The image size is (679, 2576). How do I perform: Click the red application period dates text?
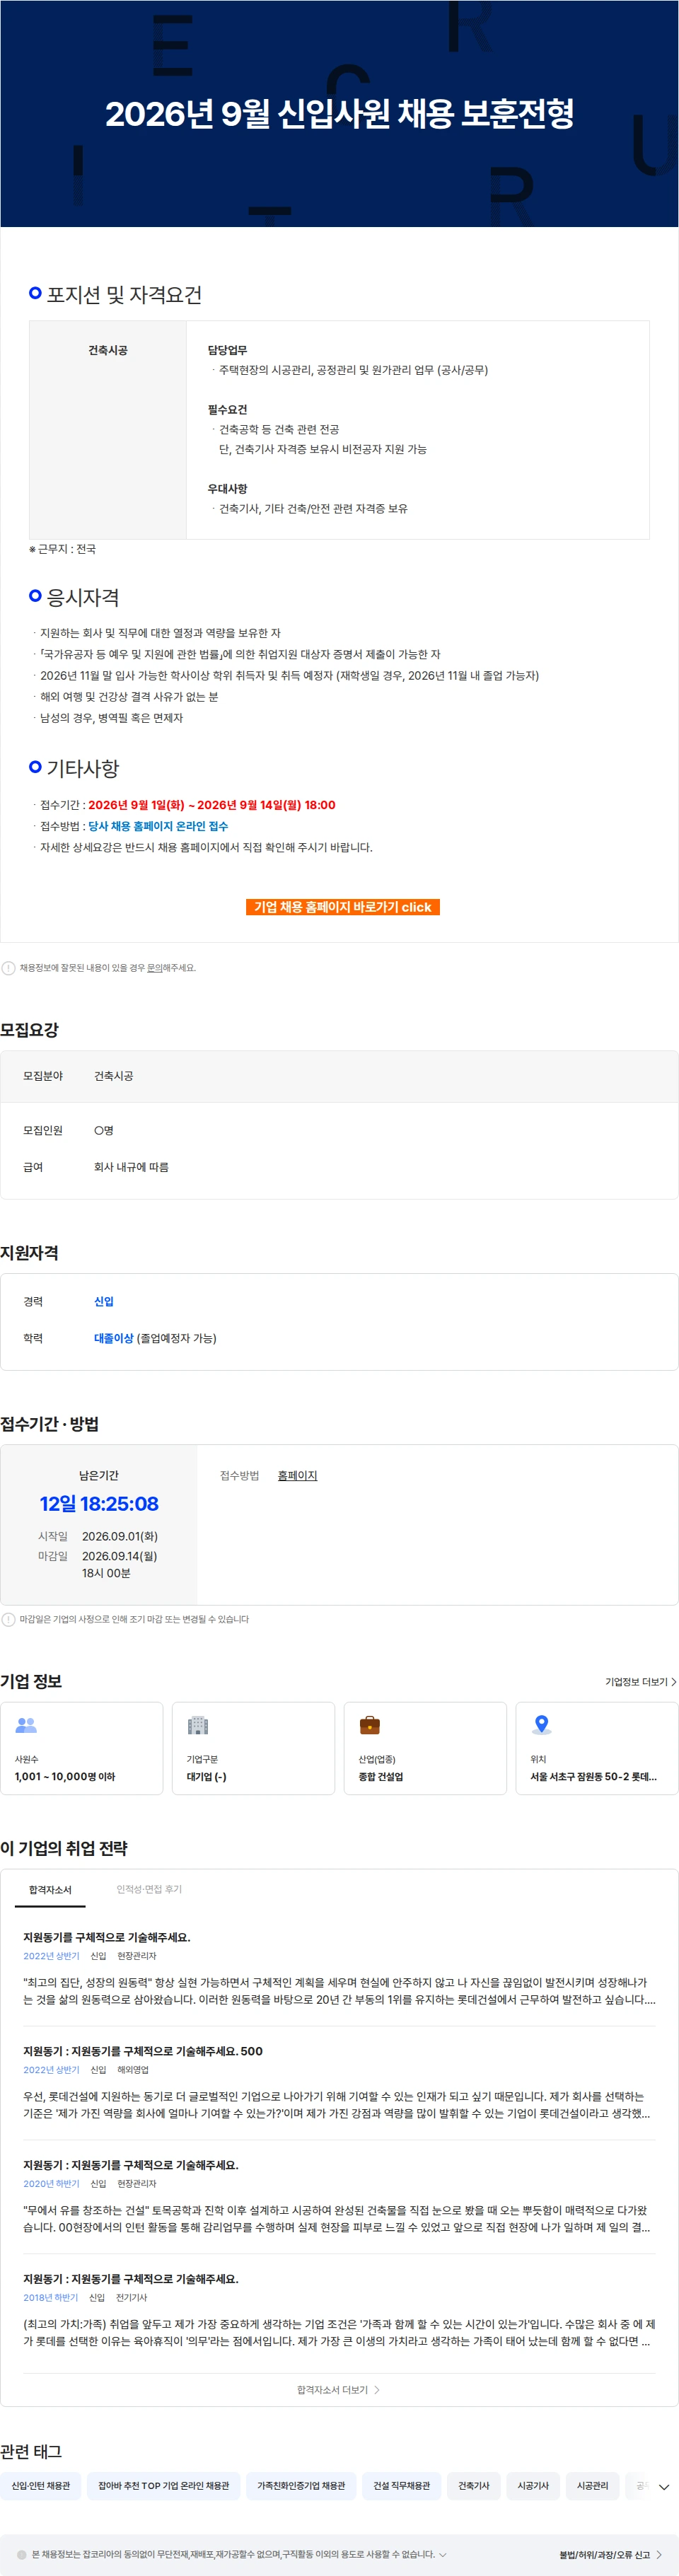pyautogui.click(x=212, y=805)
